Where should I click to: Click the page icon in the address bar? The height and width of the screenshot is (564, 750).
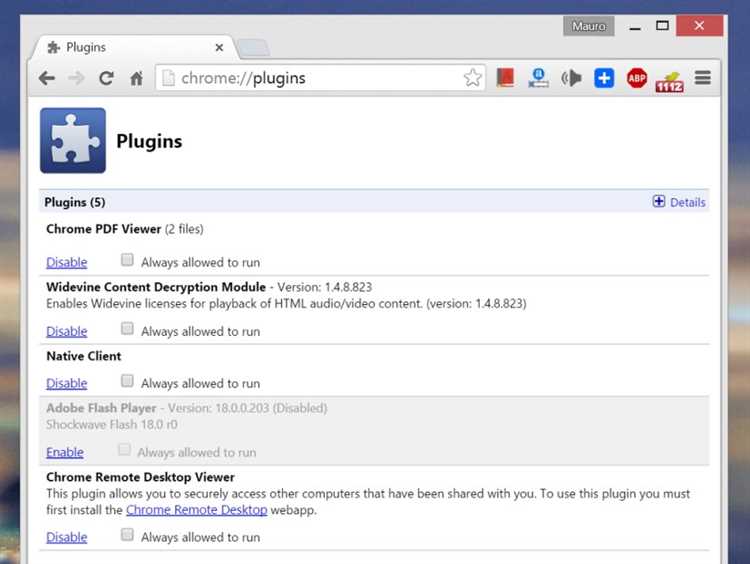pyautogui.click(x=168, y=78)
